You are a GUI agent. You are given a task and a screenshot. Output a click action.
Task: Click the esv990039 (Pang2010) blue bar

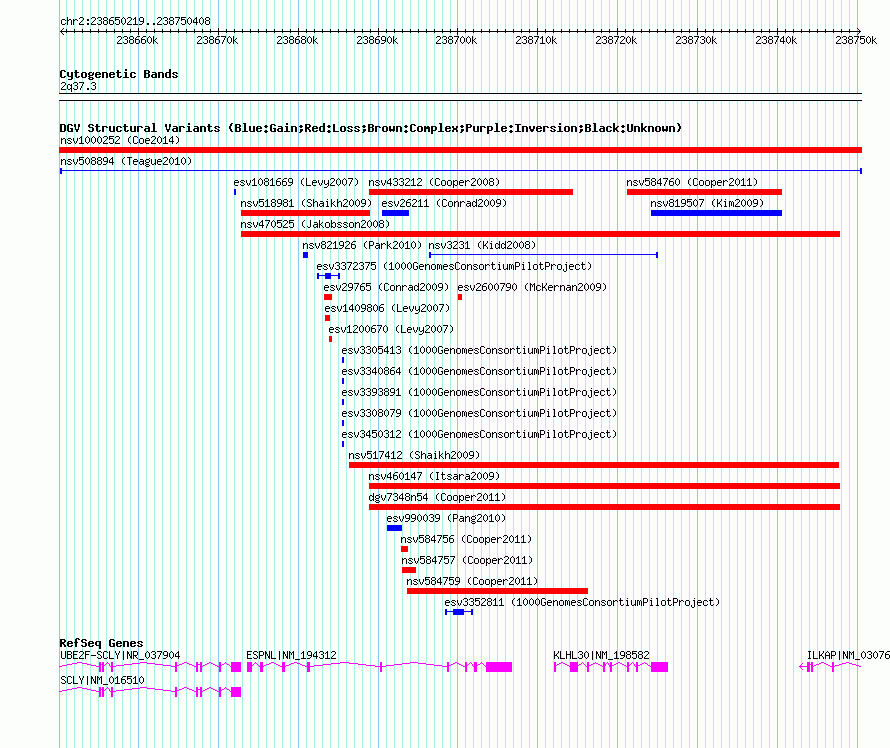394,528
